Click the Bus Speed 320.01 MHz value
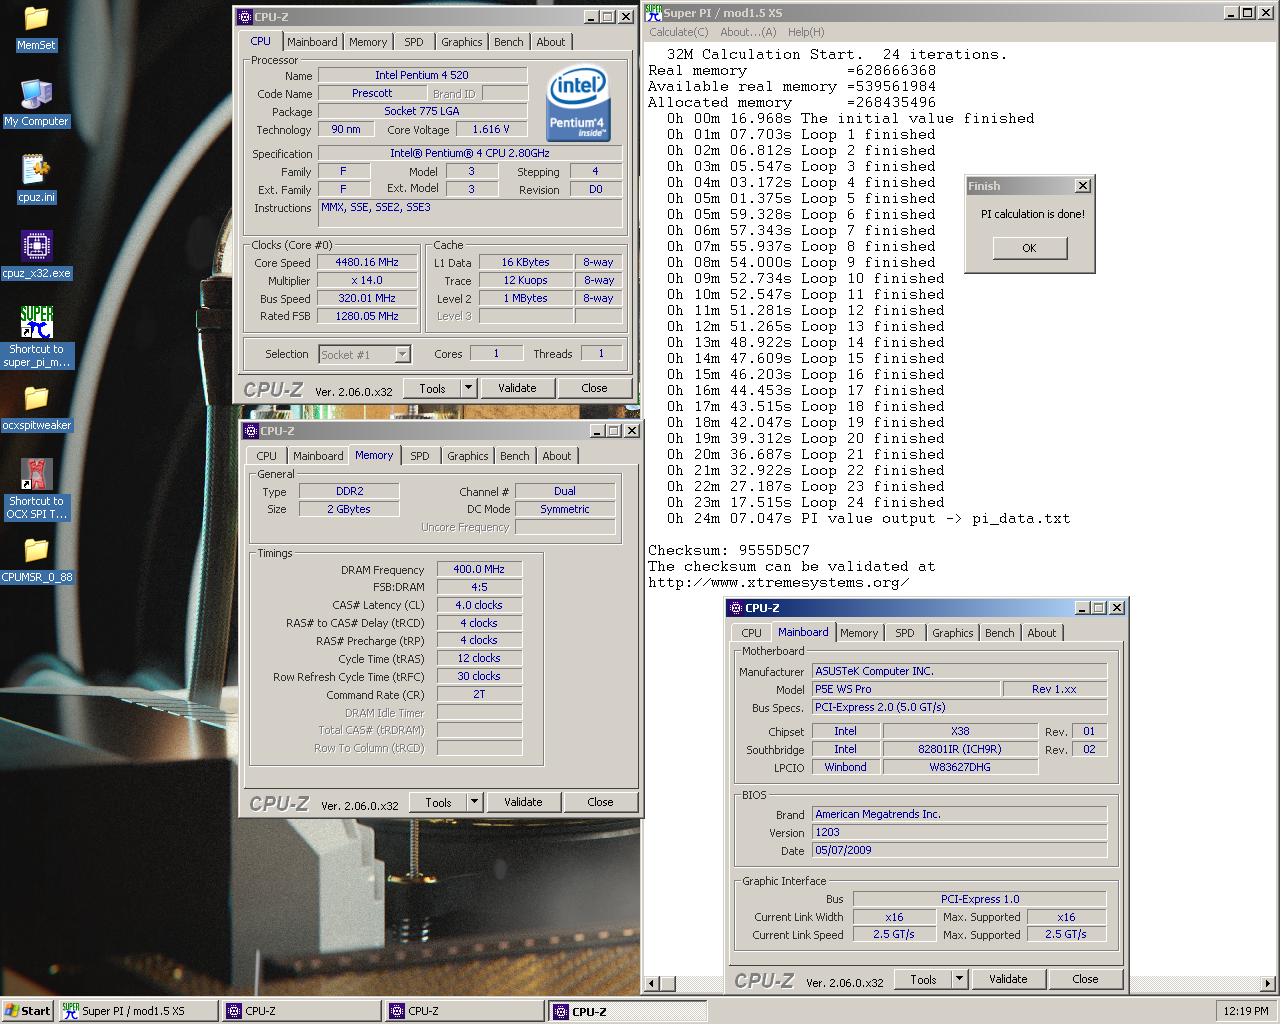 pyautogui.click(x=367, y=298)
